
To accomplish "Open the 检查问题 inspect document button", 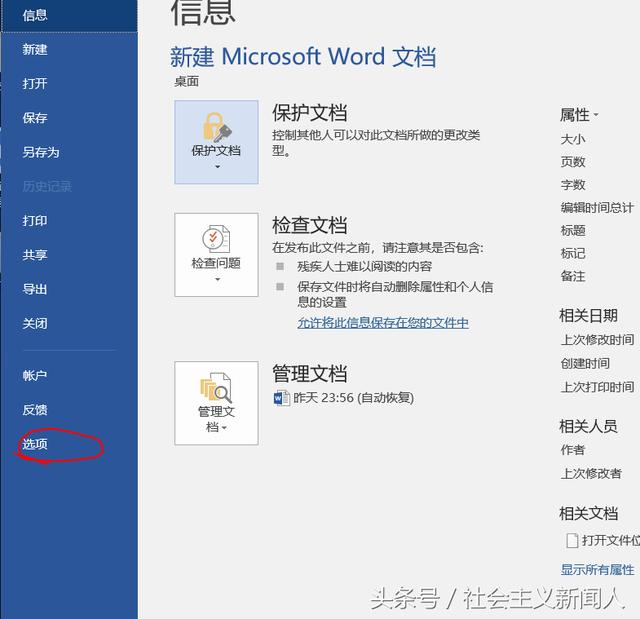I will pyautogui.click(x=216, y=255).
